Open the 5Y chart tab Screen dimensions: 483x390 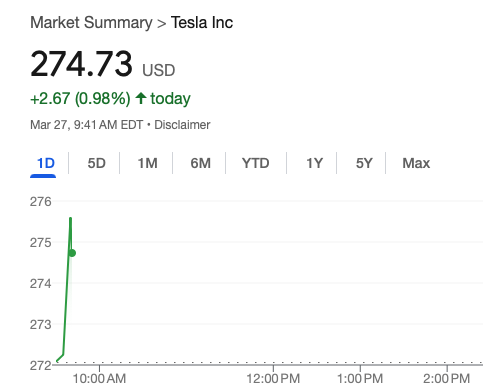[x=364, y=163]
